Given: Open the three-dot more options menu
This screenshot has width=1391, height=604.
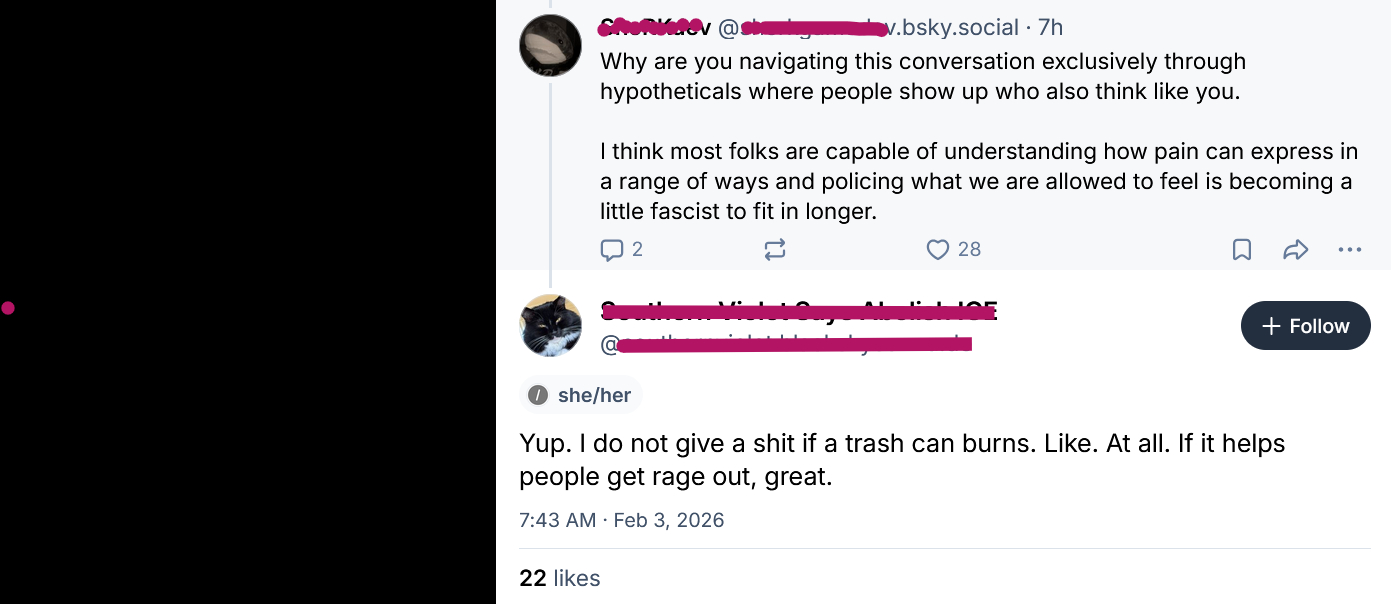Looking at the screenshot, I should click(x=1349, y=249).
